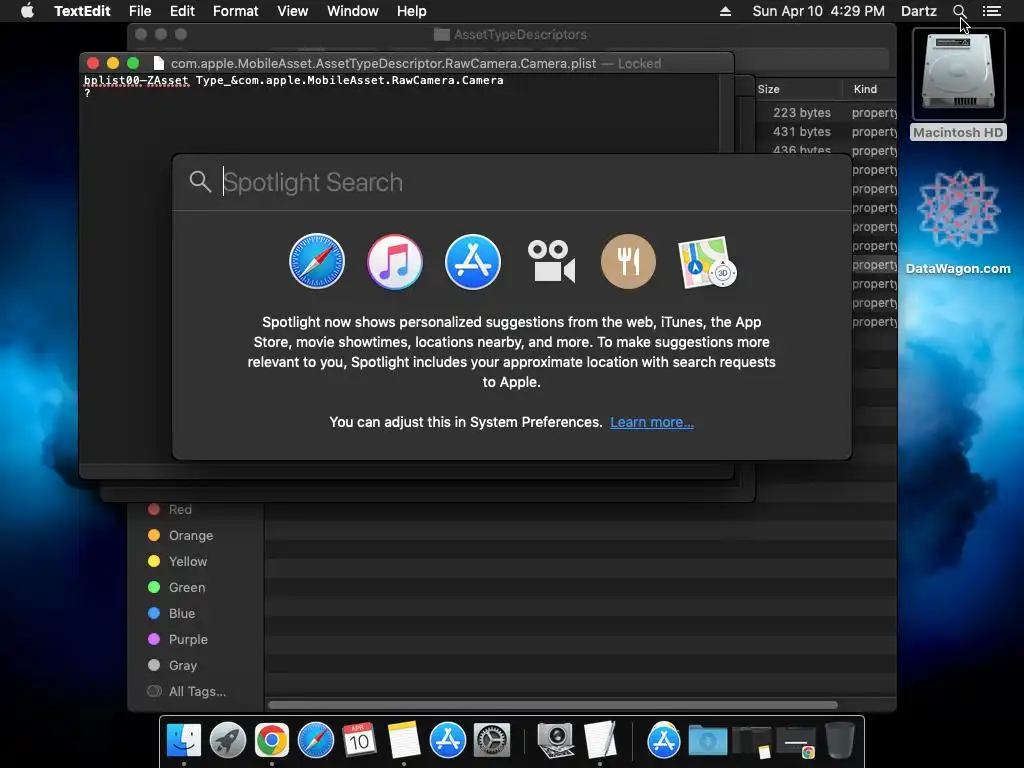The width and height of the screenshot is (1024, 768).
Task: Open the camera screenshot app in the Dock
Action: (x=556, y=741)
